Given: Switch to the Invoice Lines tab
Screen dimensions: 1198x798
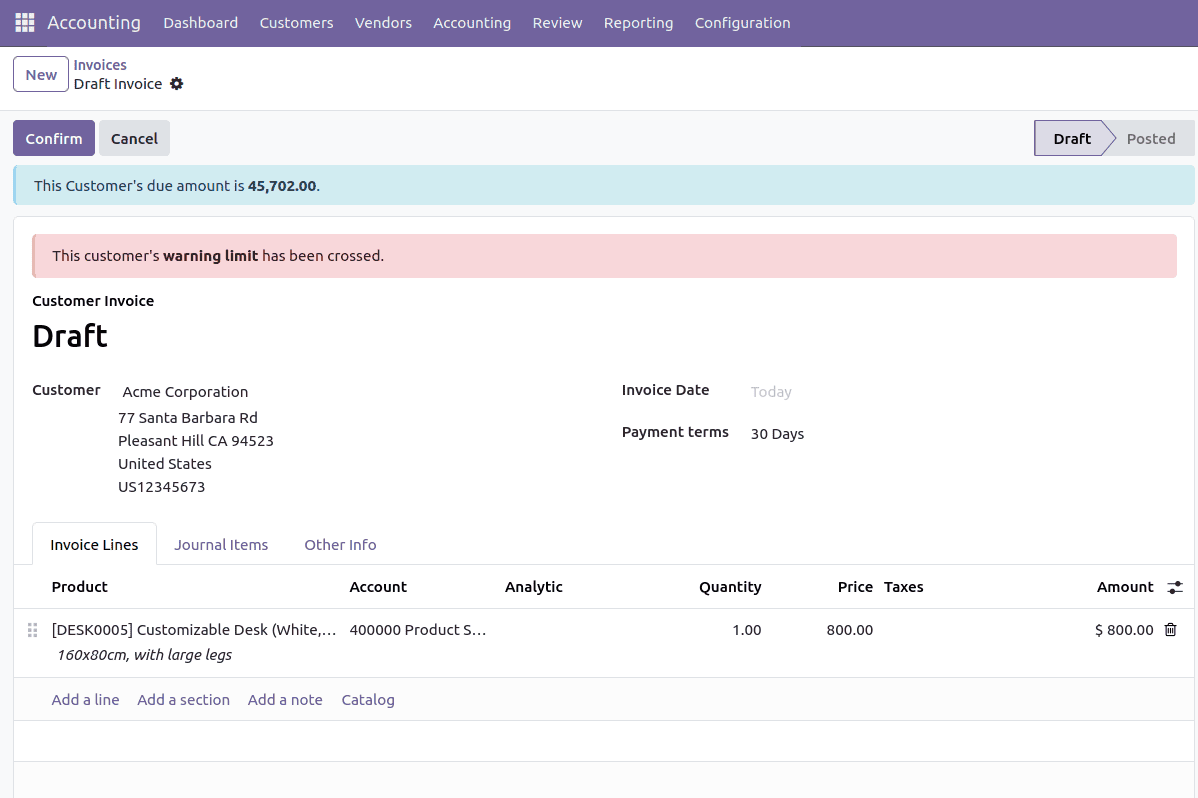Looking at the screenshot, I should 95,544.
